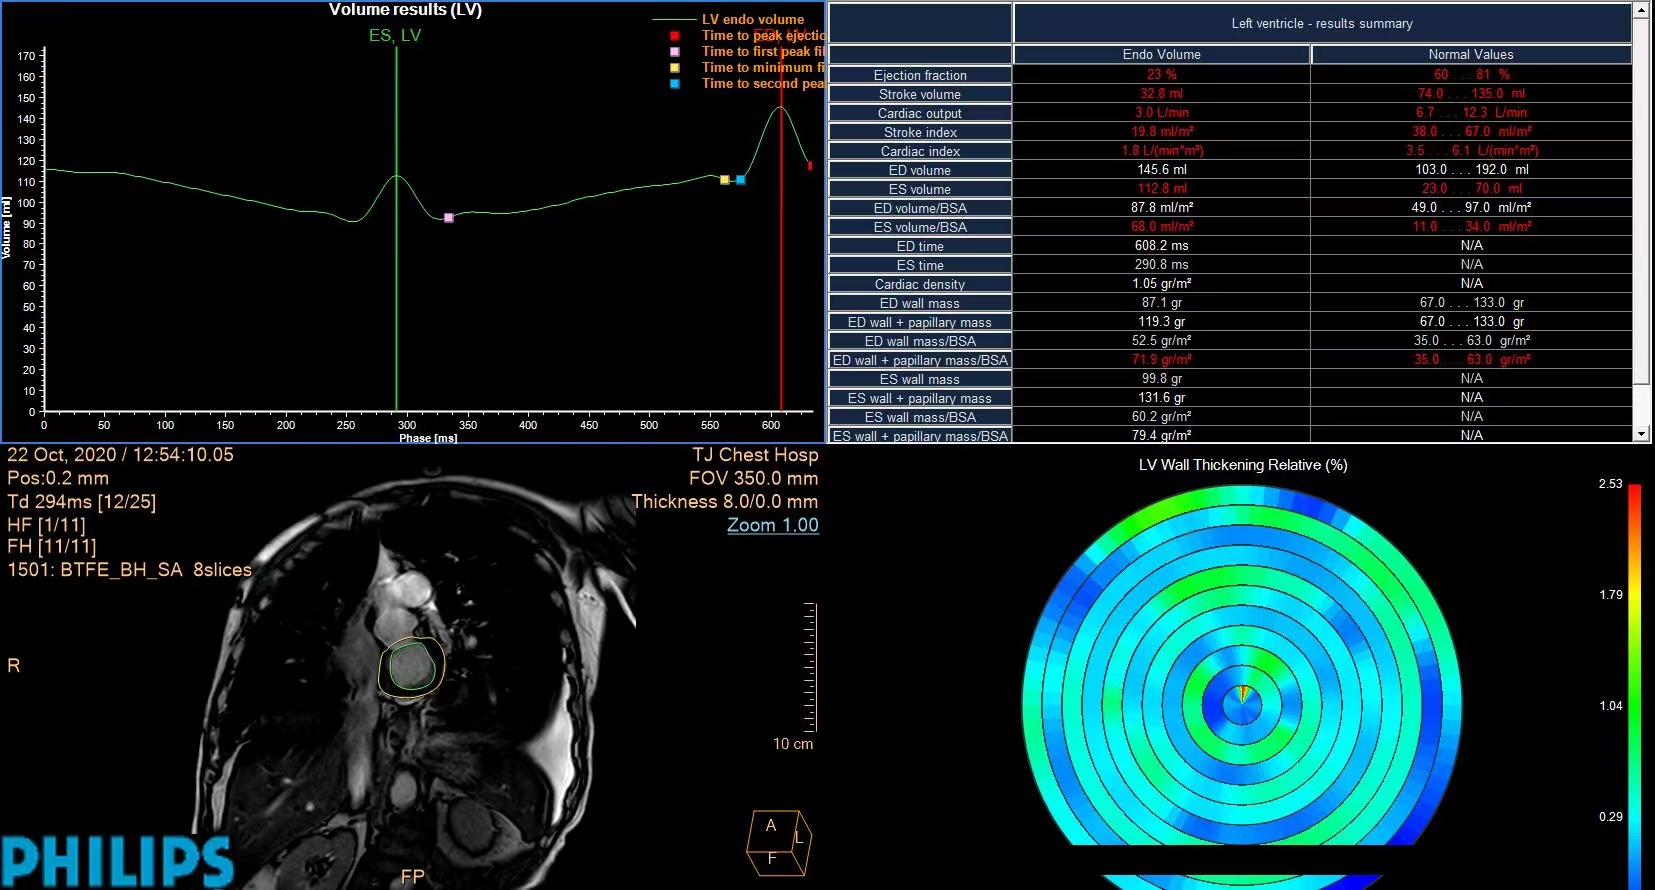Screen dimensions: 1655x890
Task: Click the pink first peak filling marker on curve
Action: [449, 217]
